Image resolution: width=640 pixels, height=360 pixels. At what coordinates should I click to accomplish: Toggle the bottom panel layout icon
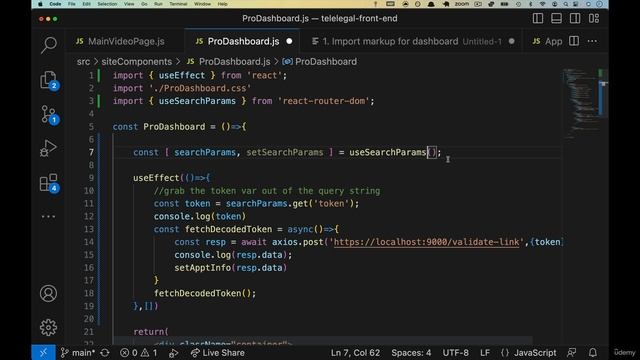[x=556, y=18]
